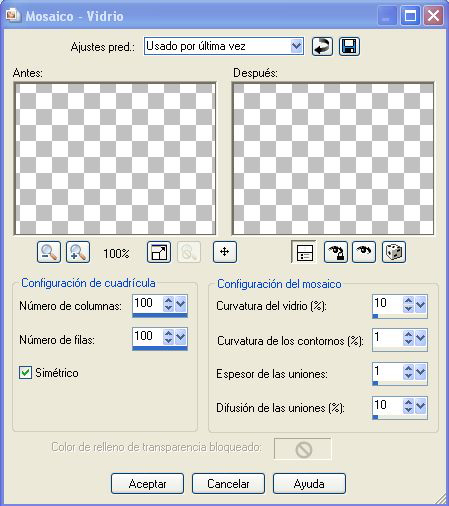Increase Espesor de las uniones with up arrow
The height and width of the screenshot is (506, 449).
(408, 368)
